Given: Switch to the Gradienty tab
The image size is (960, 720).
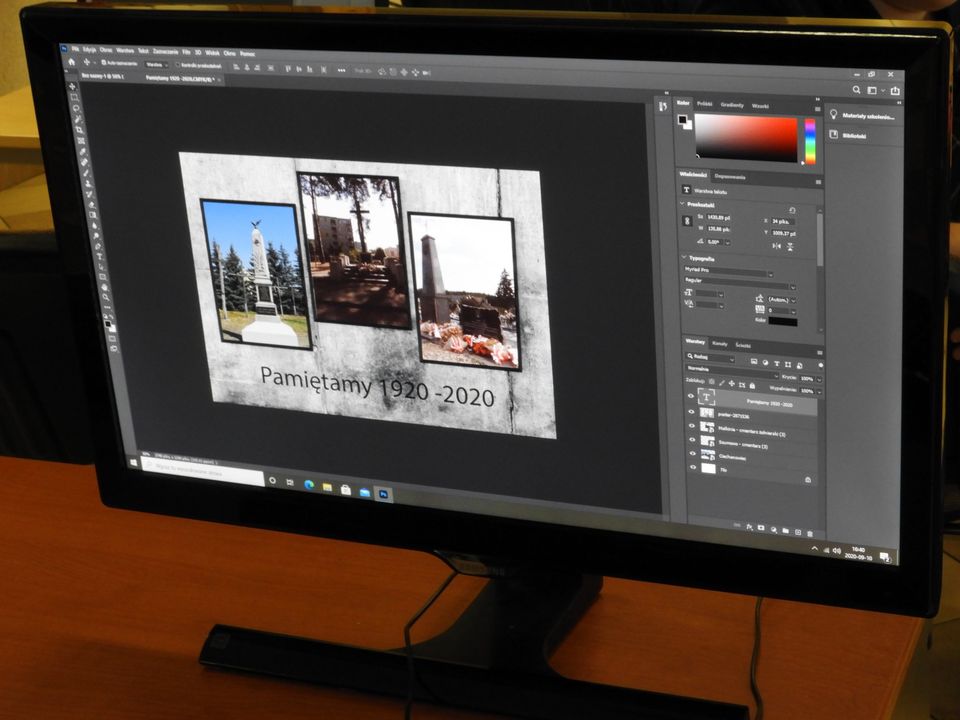Looking at the screenshot, I should click(732, 104).
